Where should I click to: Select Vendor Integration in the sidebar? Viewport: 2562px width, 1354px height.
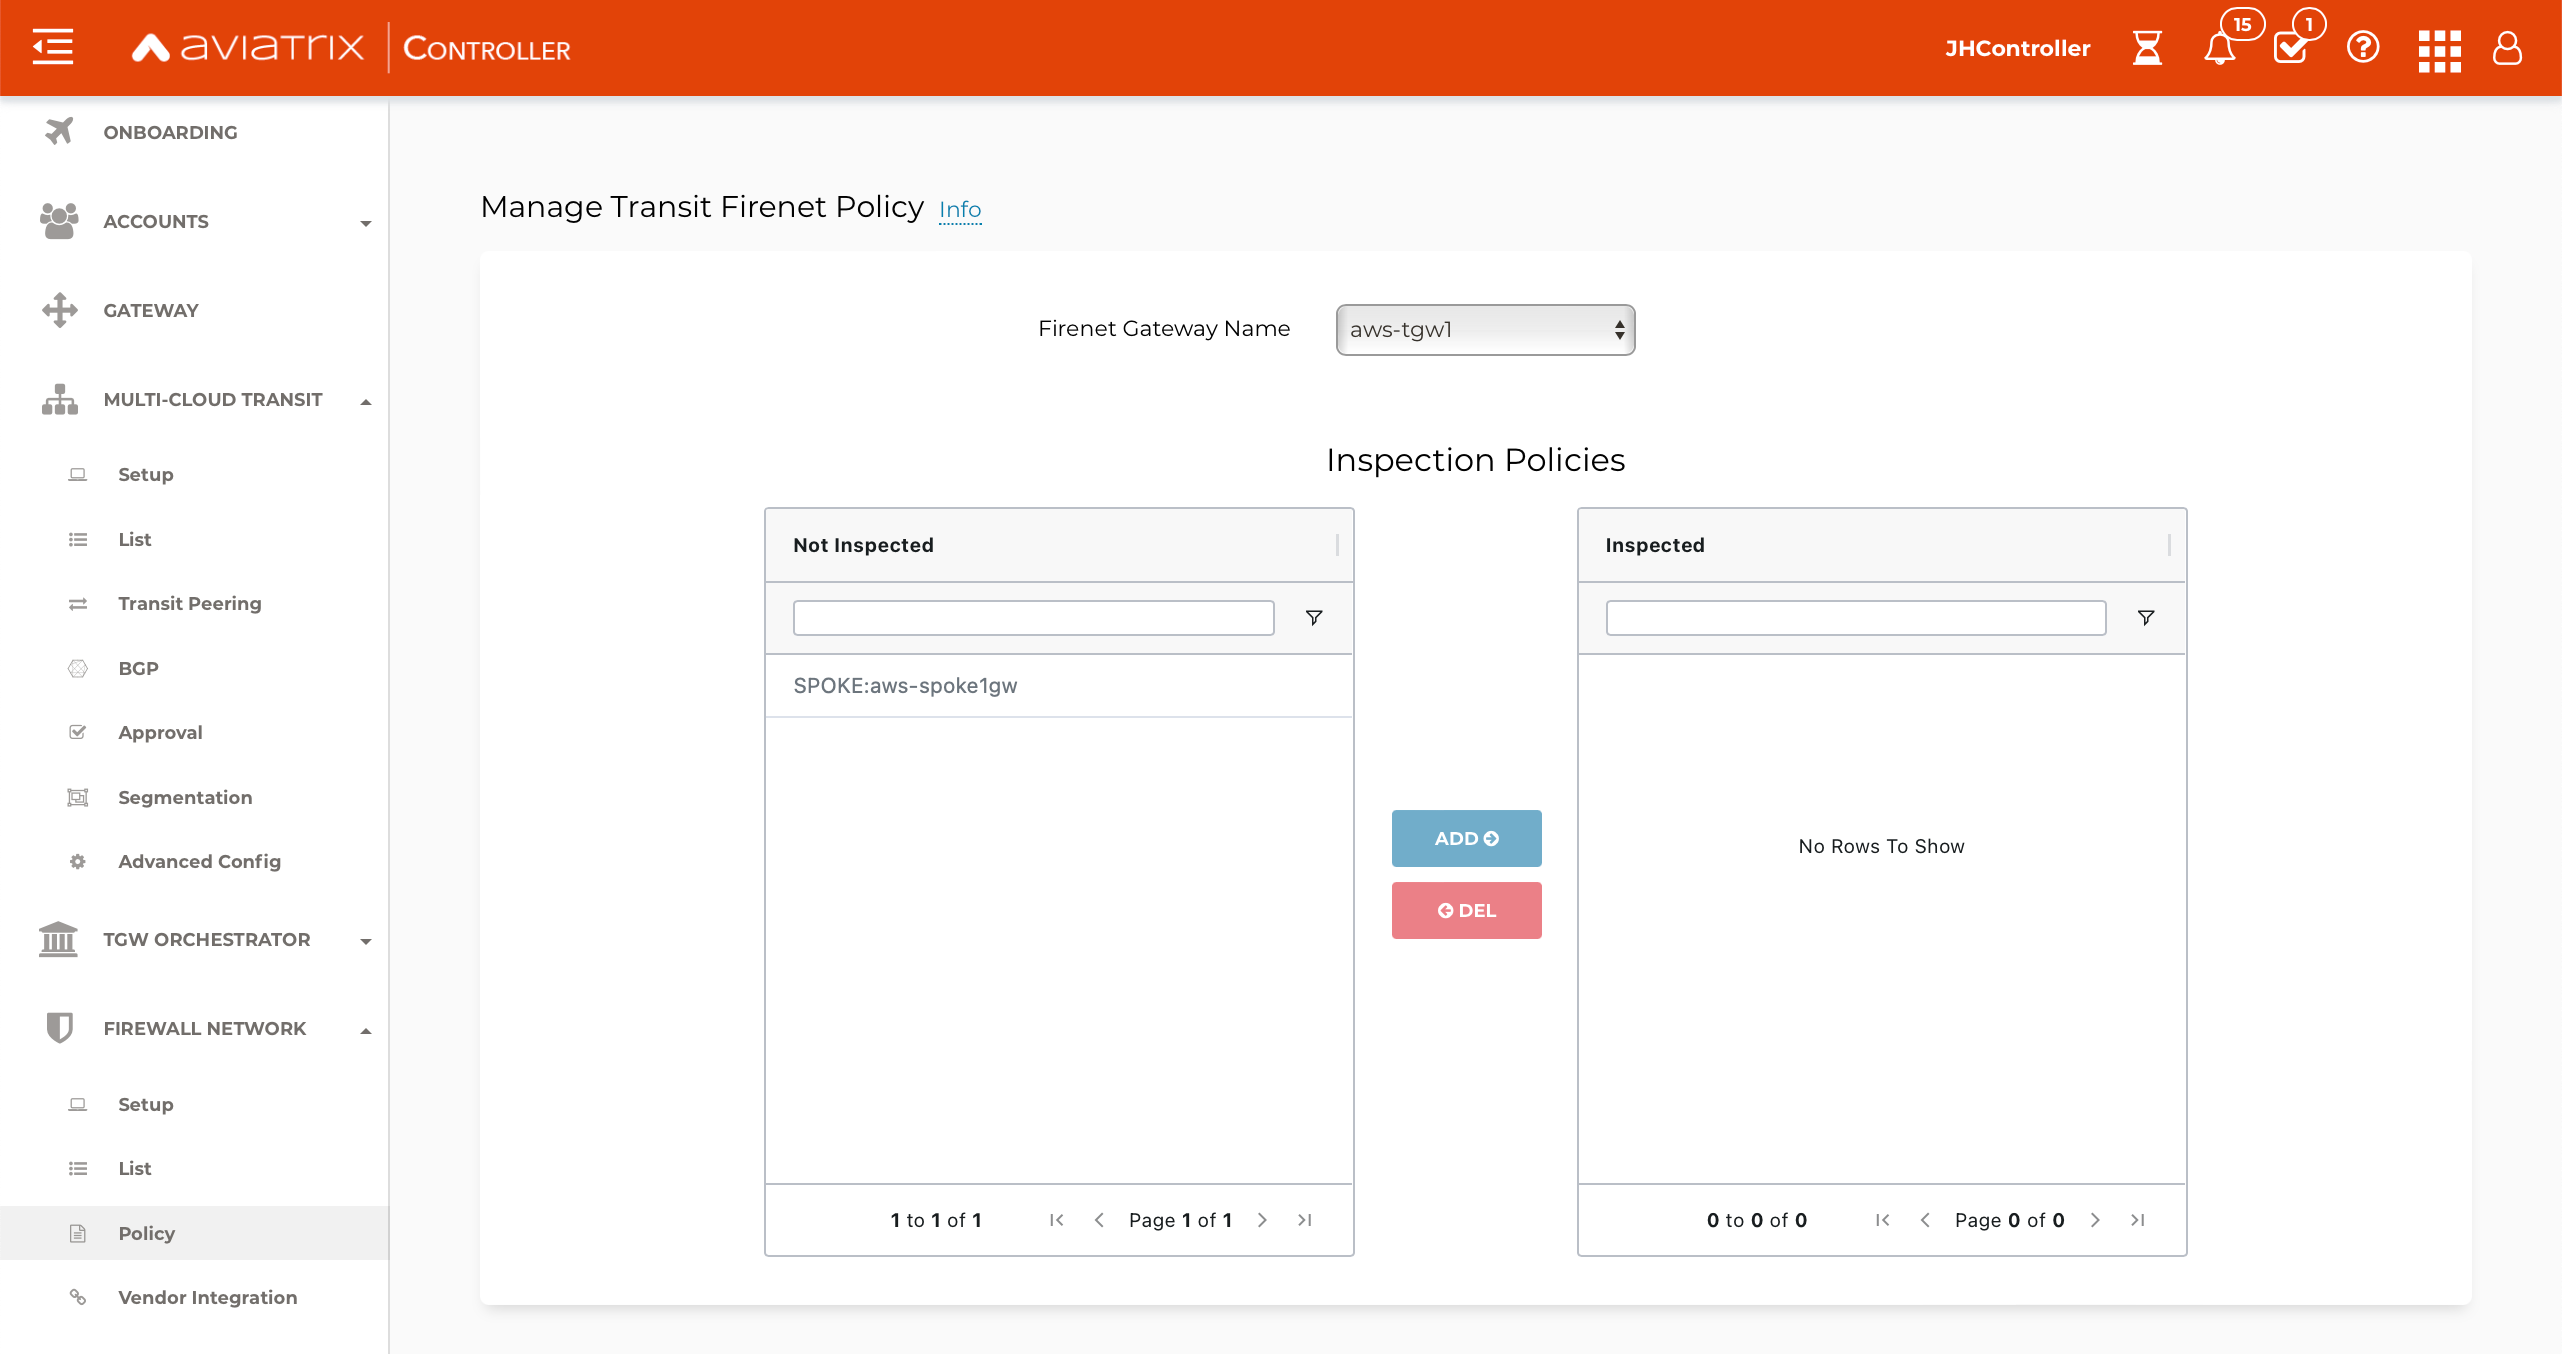pyautogui.click(x=207, y=1297)
